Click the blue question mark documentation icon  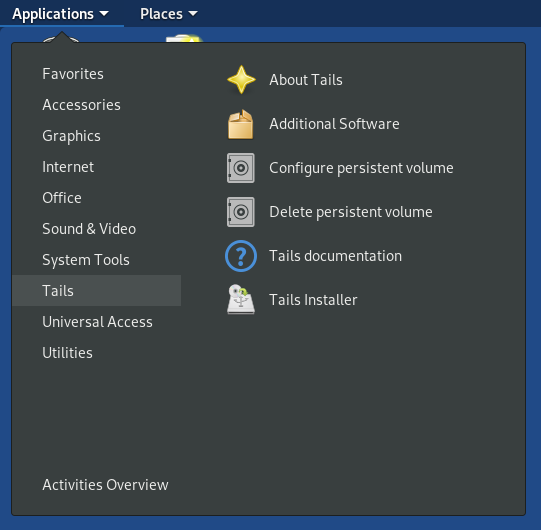241,256
